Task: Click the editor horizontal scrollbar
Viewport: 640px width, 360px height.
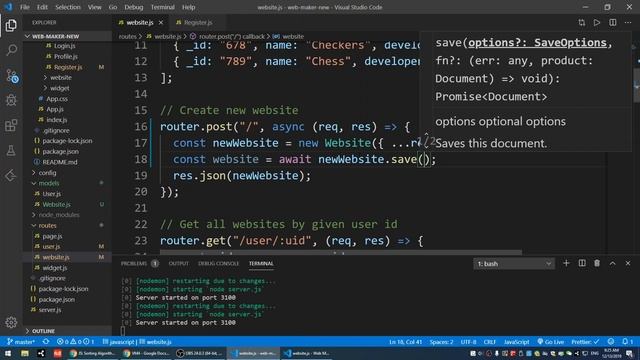Action: 341,252
